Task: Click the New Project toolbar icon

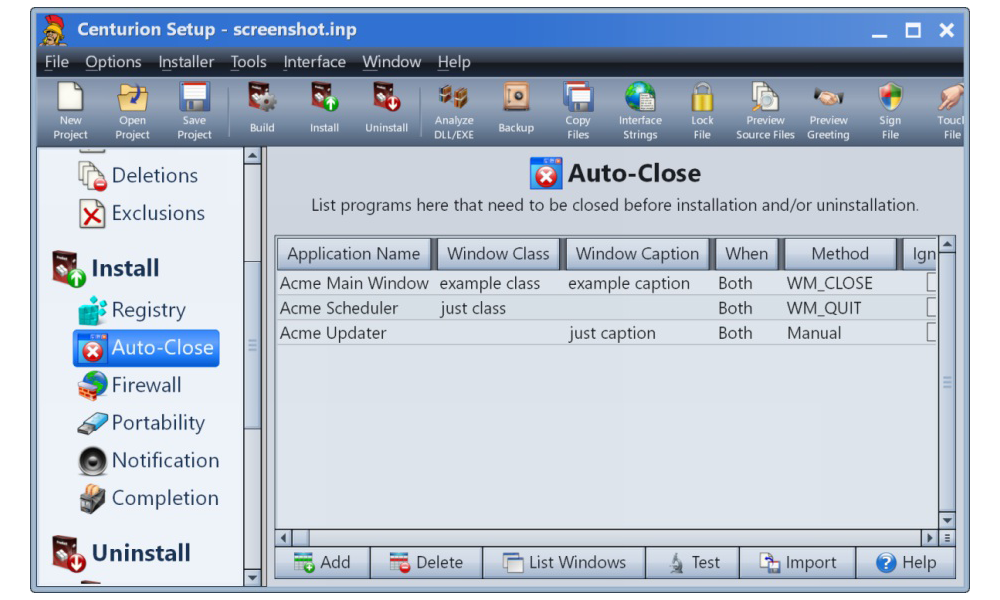Action: tap(70, 110)
